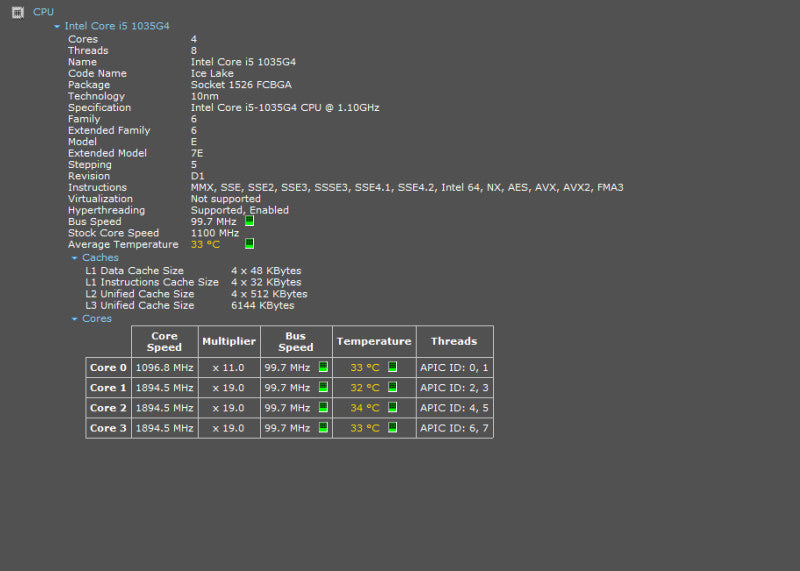Viewport: 800px width, 571px height.
Task: Click the Instructions list starting with MMX
Action: coord(407,187)
